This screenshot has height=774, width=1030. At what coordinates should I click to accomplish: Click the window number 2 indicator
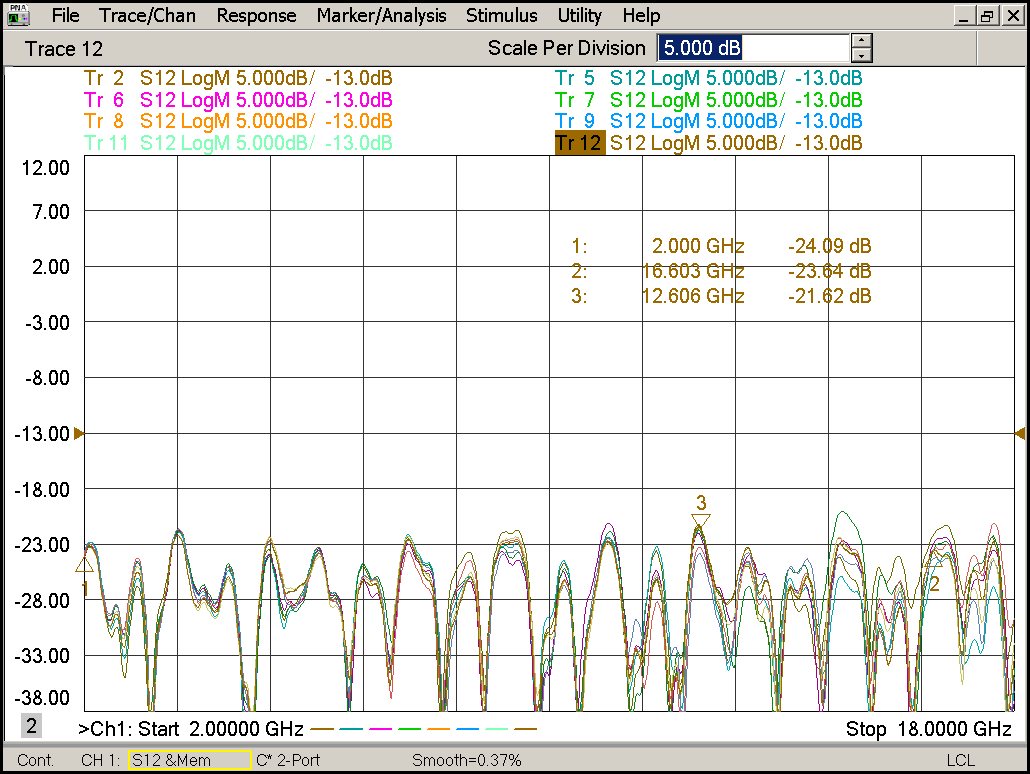coord(31,725)
